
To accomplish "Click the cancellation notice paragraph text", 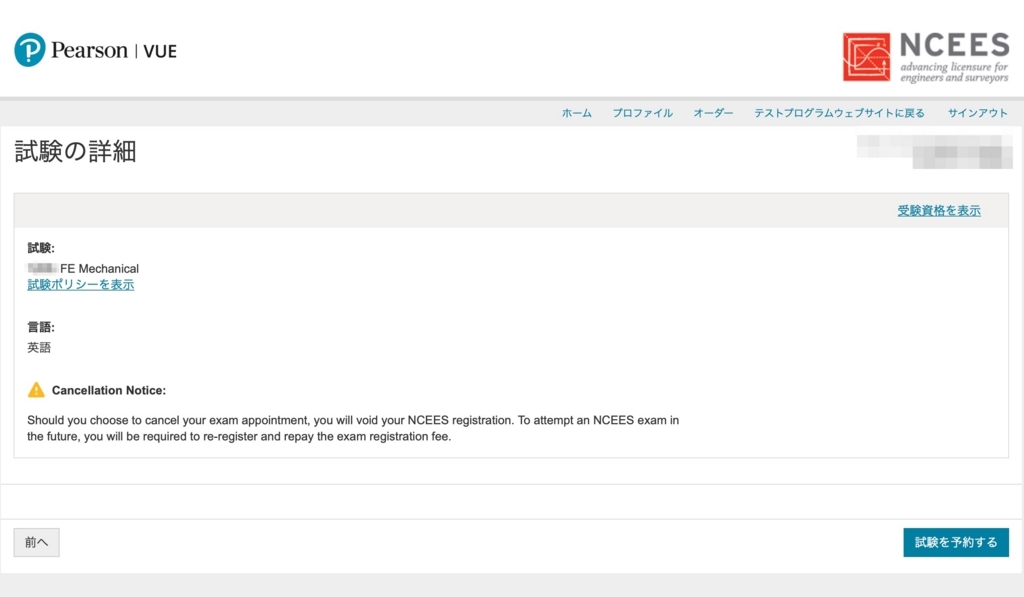I will (x=353, y=428).
